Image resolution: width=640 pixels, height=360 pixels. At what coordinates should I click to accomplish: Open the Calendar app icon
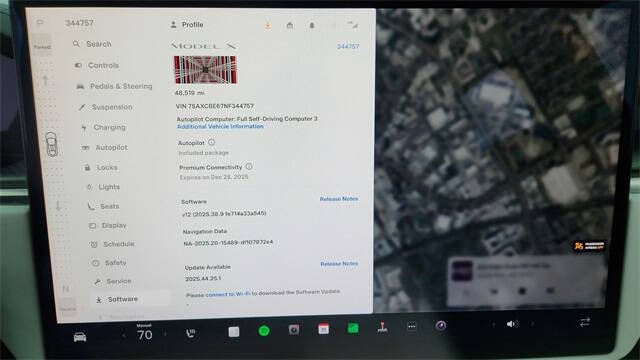tap(323, 329)
